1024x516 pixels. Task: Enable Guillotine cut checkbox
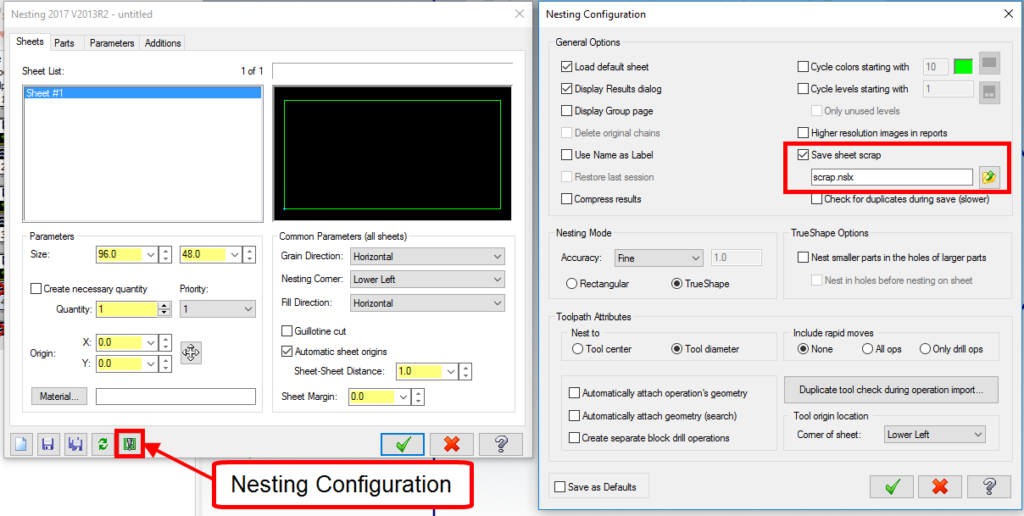click(x=287, y=331)
